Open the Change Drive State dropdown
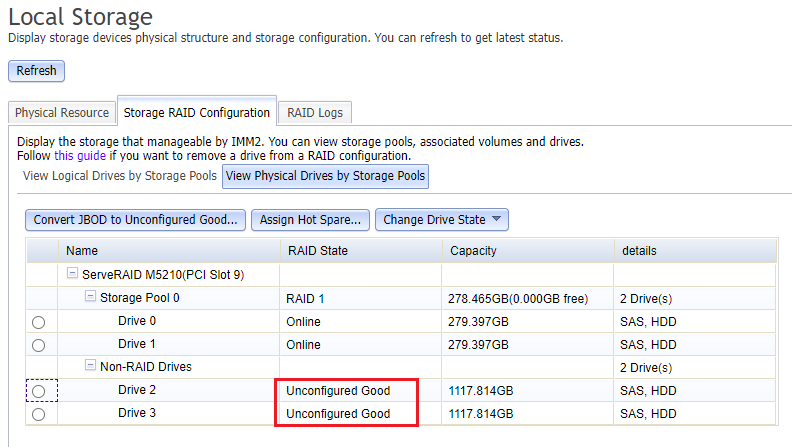Viewport: 792px width, 447px height. click(x=443, y=220)
